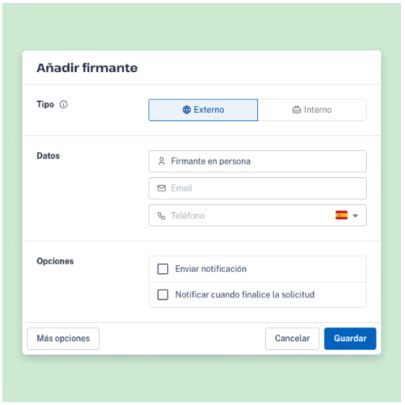Click the globe icon in Externo

click(187, 110)
